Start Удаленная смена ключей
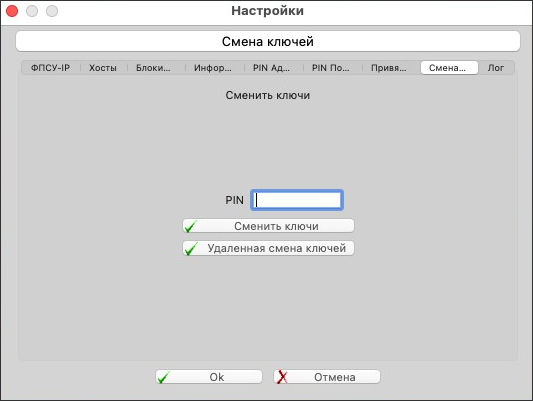533x401 pixels. click(268, 248)
